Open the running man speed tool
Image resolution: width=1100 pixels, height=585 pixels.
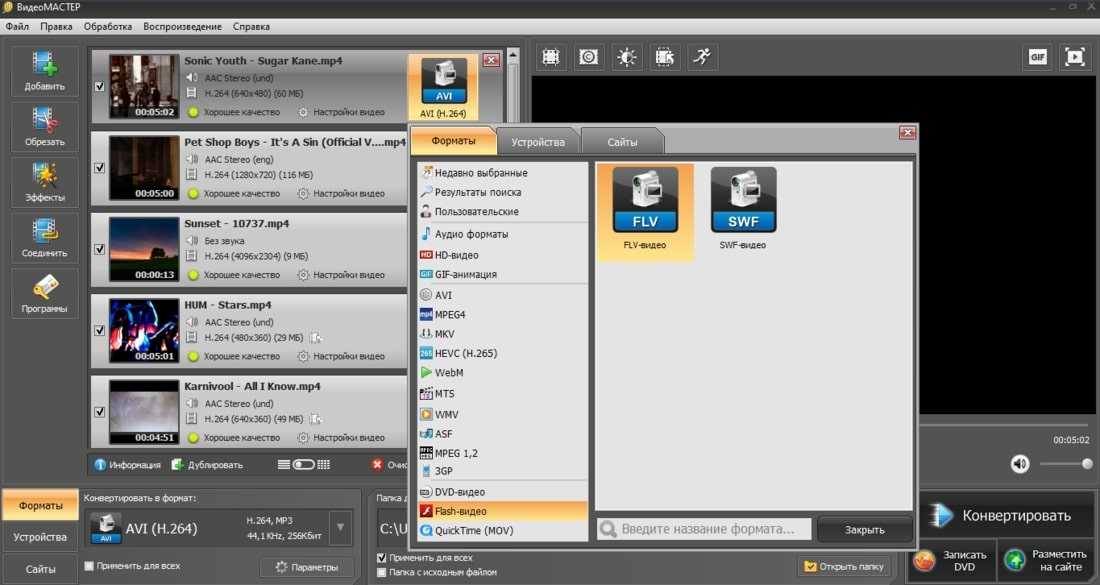tap(702, 57)
